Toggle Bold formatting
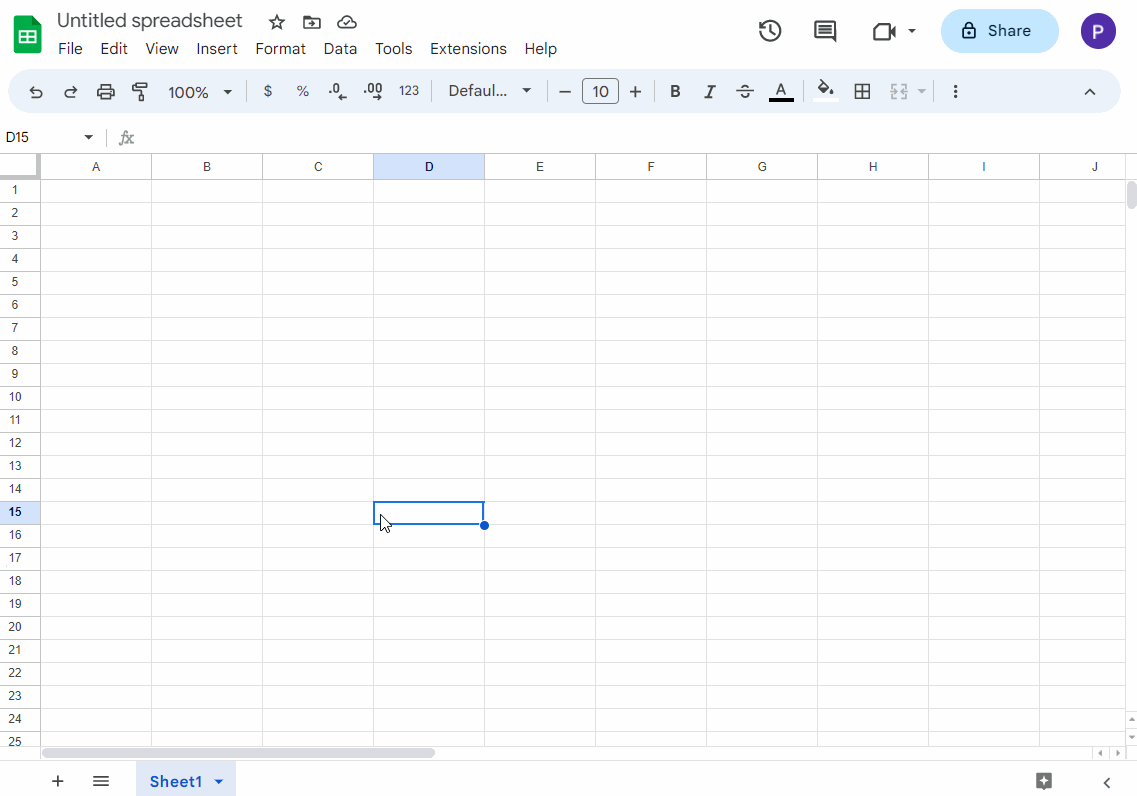1137x796 pixels. point(675,91)
